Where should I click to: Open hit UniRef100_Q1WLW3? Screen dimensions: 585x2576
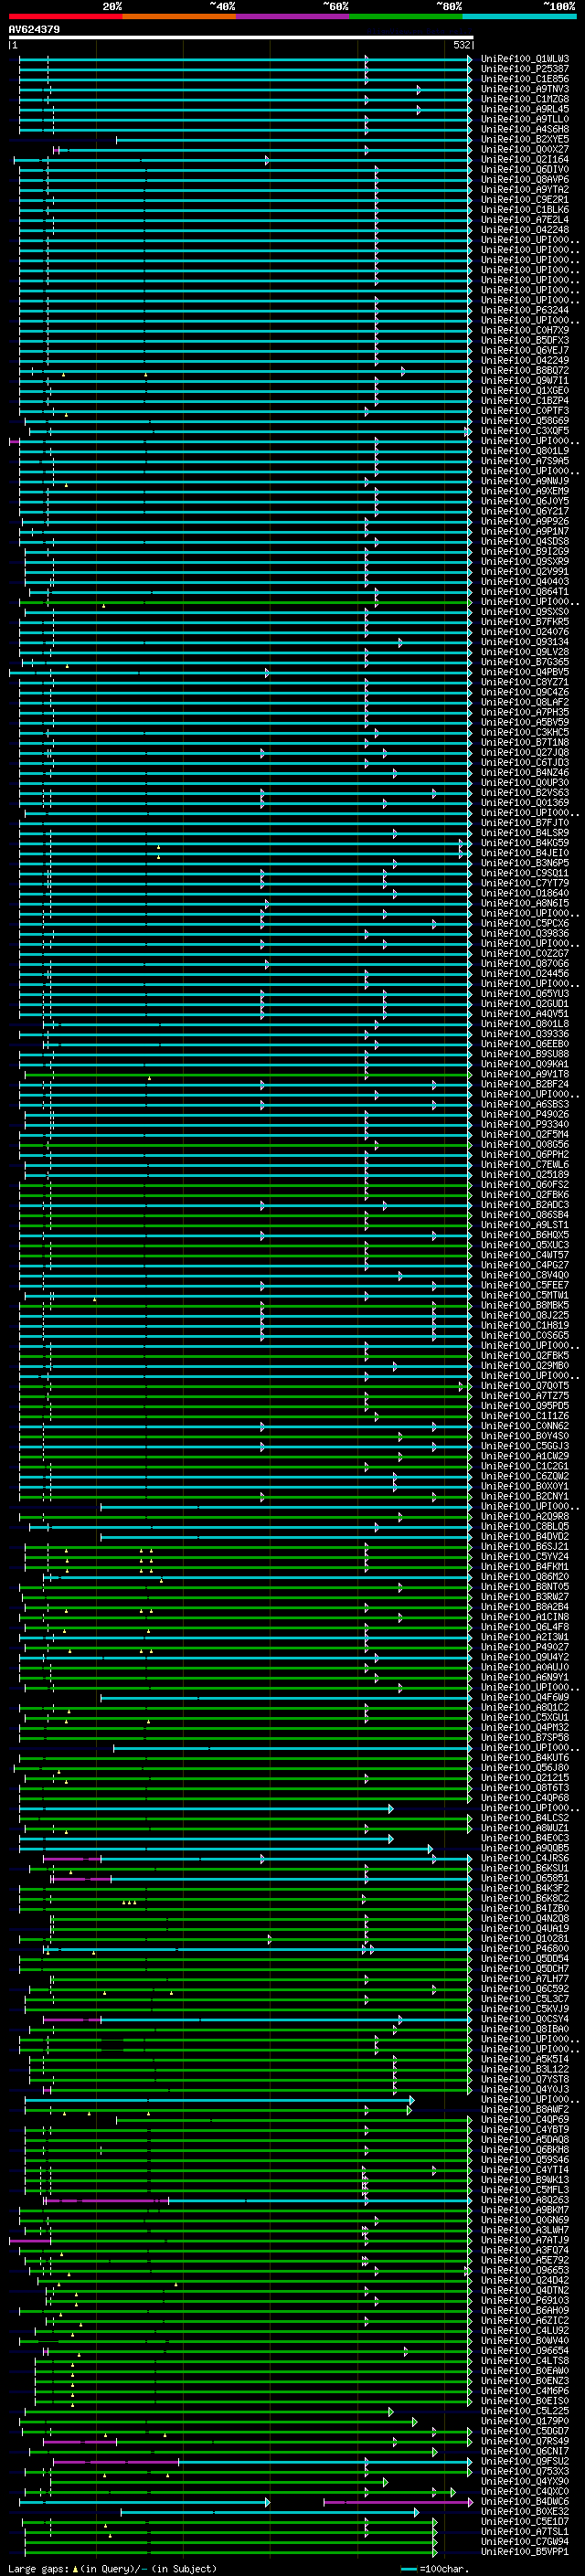(525, 59)
